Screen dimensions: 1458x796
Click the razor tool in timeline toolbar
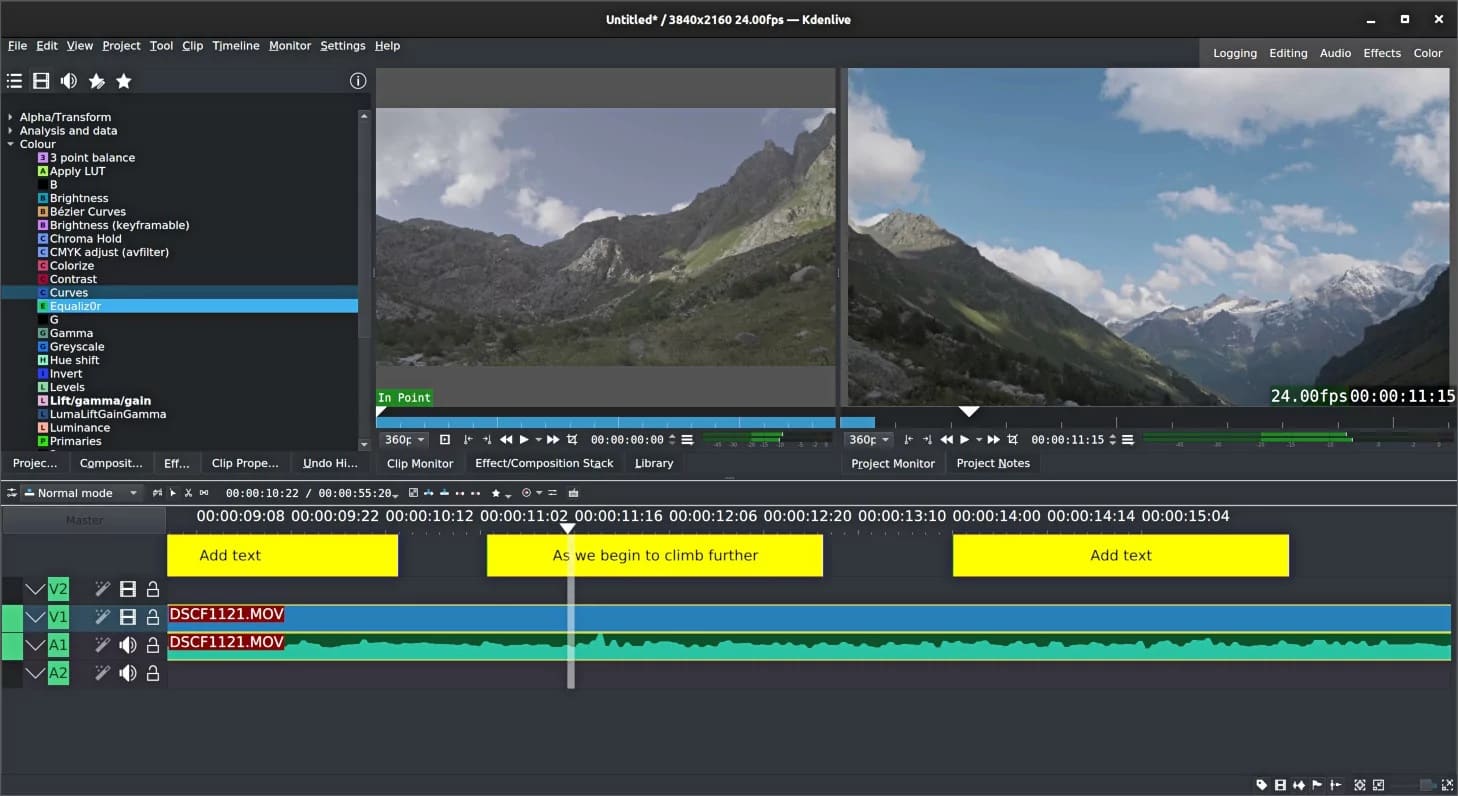pyautogui.click(x=188, y=493)
